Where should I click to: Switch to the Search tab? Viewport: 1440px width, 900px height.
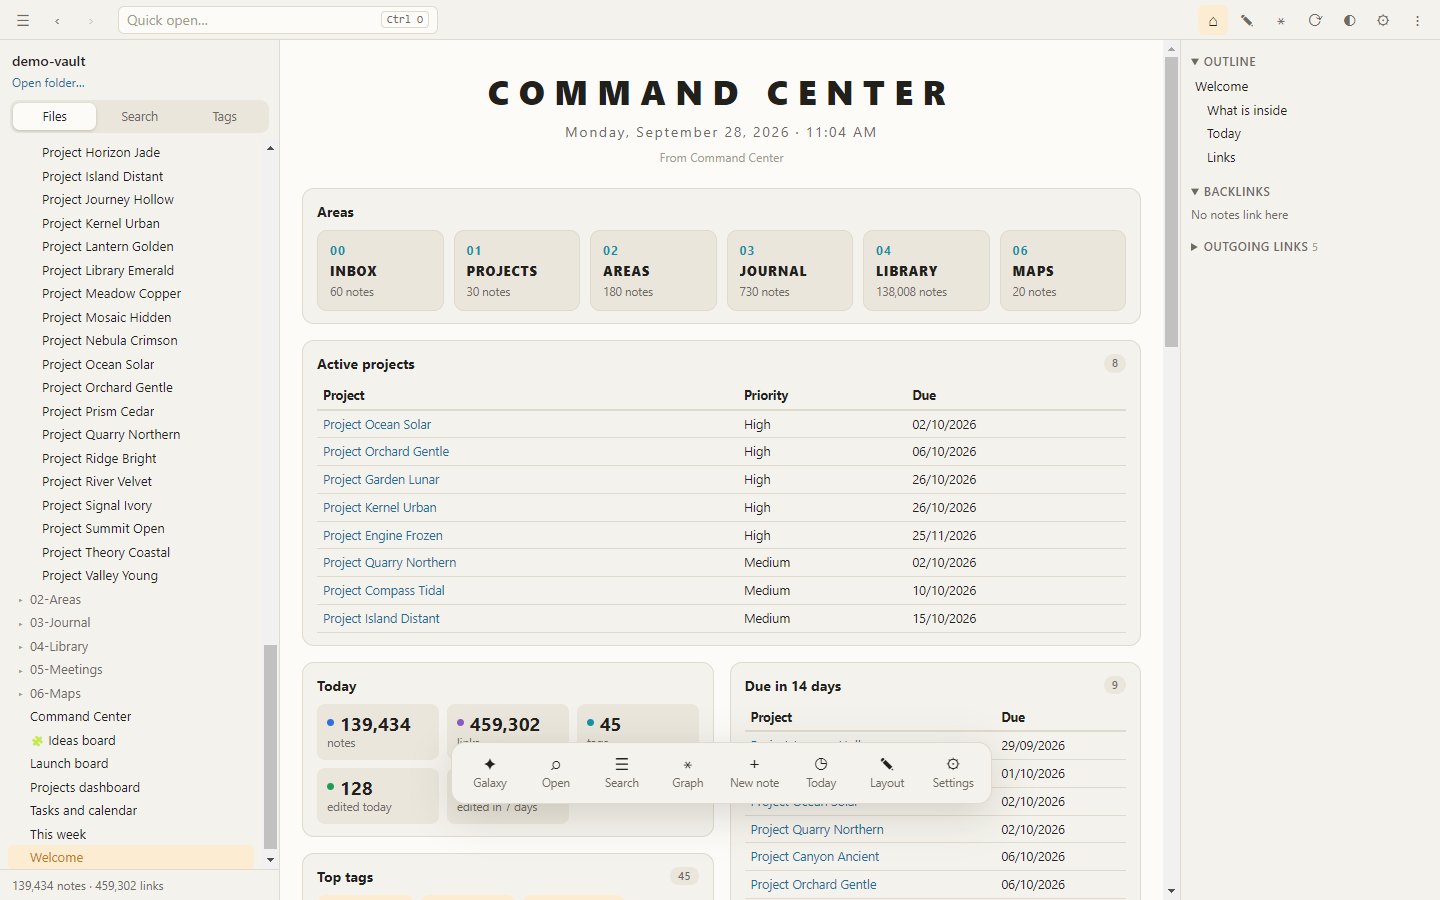tap(139, 116)
